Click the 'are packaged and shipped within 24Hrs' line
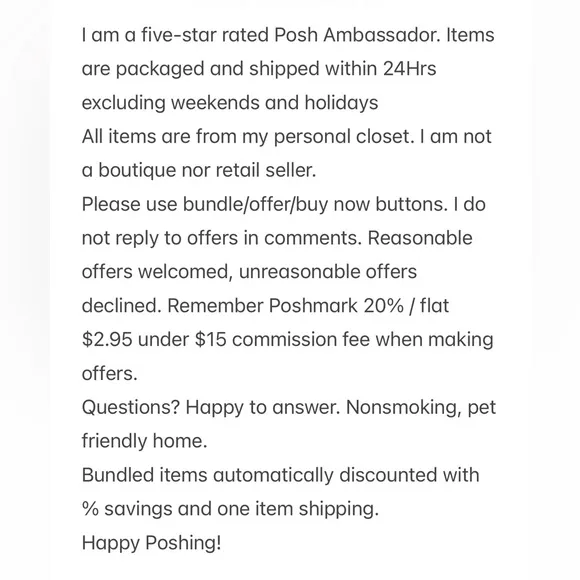This screenshot has width=580, height=580. click(x=259, y=69)
